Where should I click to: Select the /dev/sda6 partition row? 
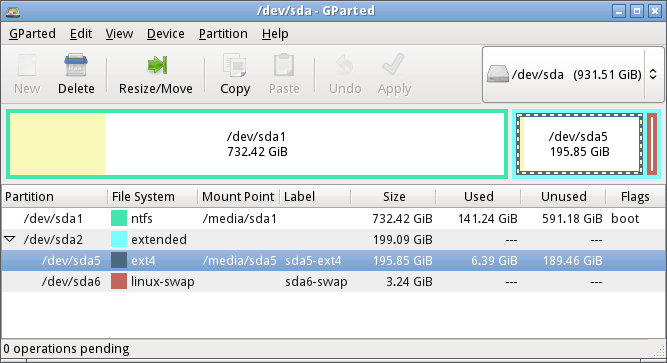pyautogui.click(x=334, y=281)
